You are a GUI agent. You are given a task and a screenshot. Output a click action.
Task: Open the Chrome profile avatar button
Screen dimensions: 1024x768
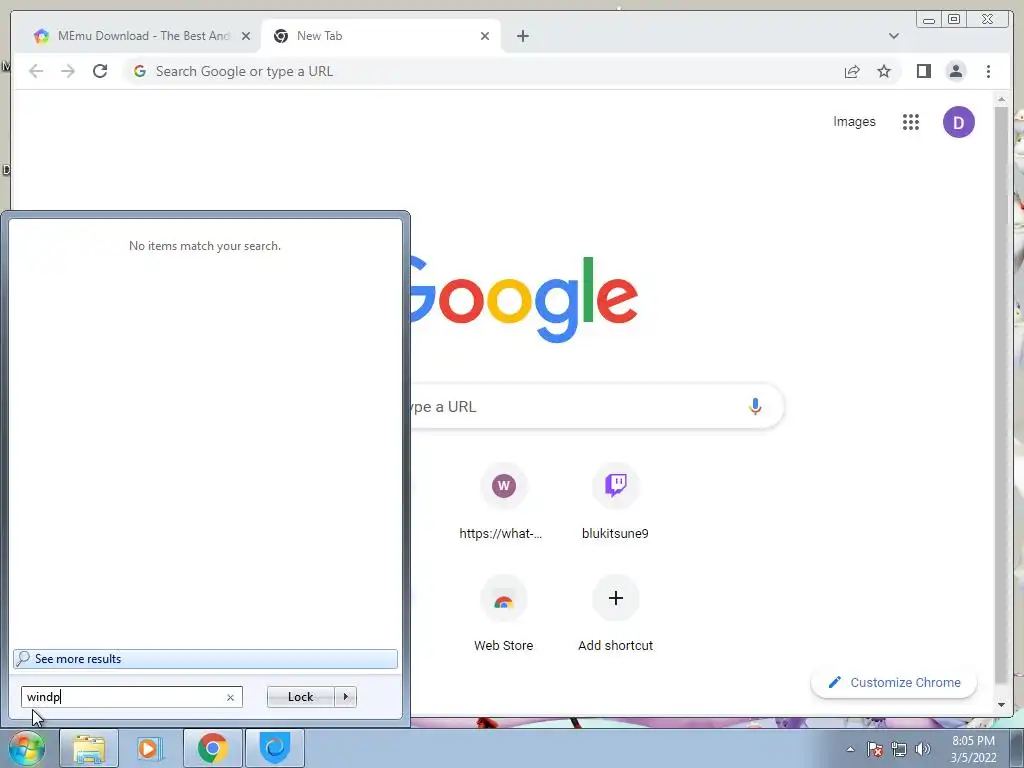pos(955,71)
